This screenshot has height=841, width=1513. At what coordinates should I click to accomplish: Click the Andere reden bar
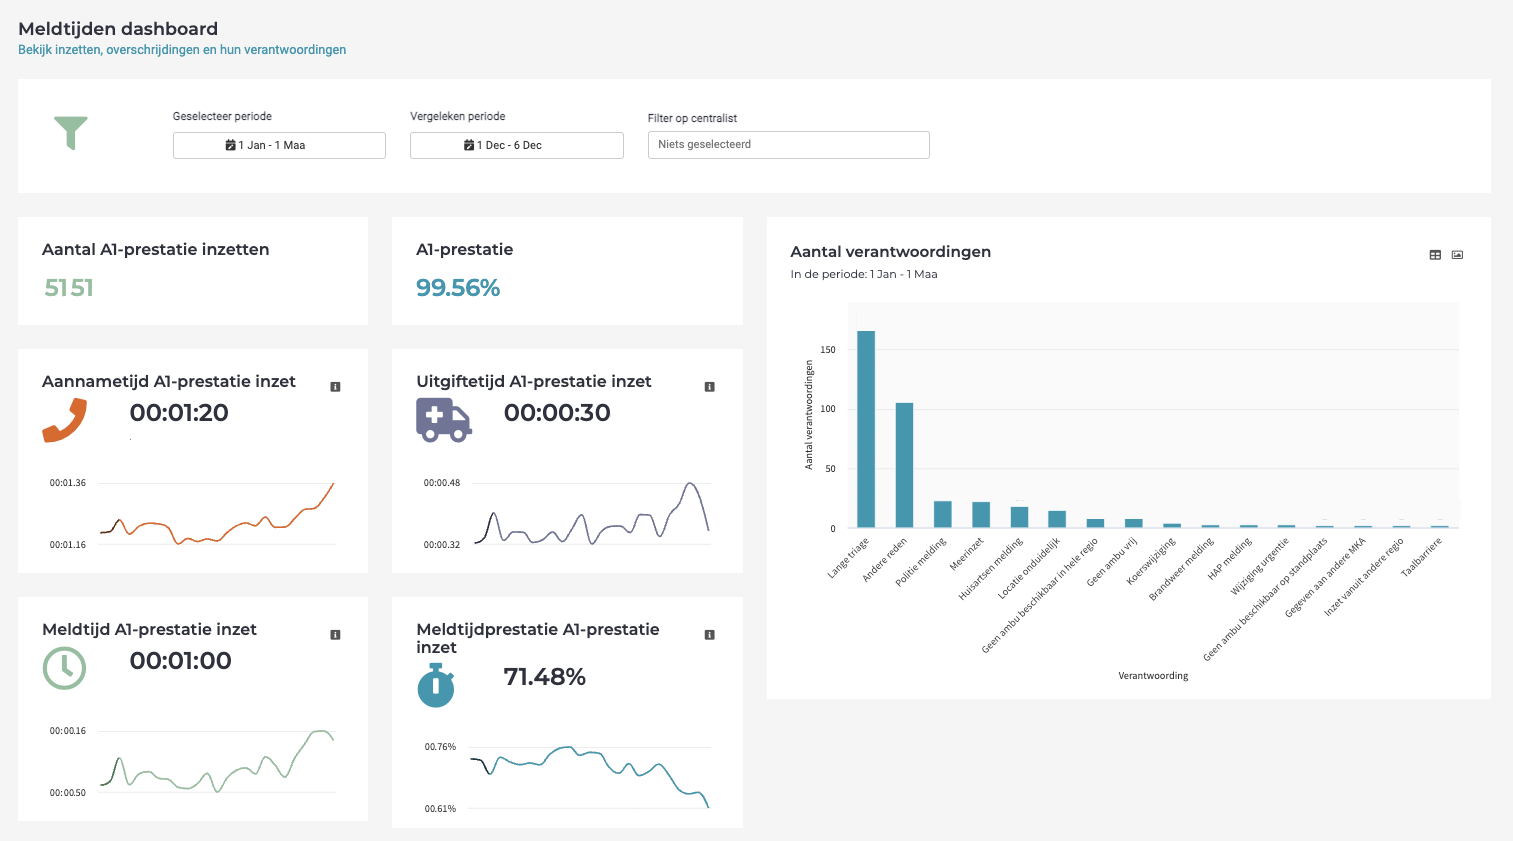904,465
